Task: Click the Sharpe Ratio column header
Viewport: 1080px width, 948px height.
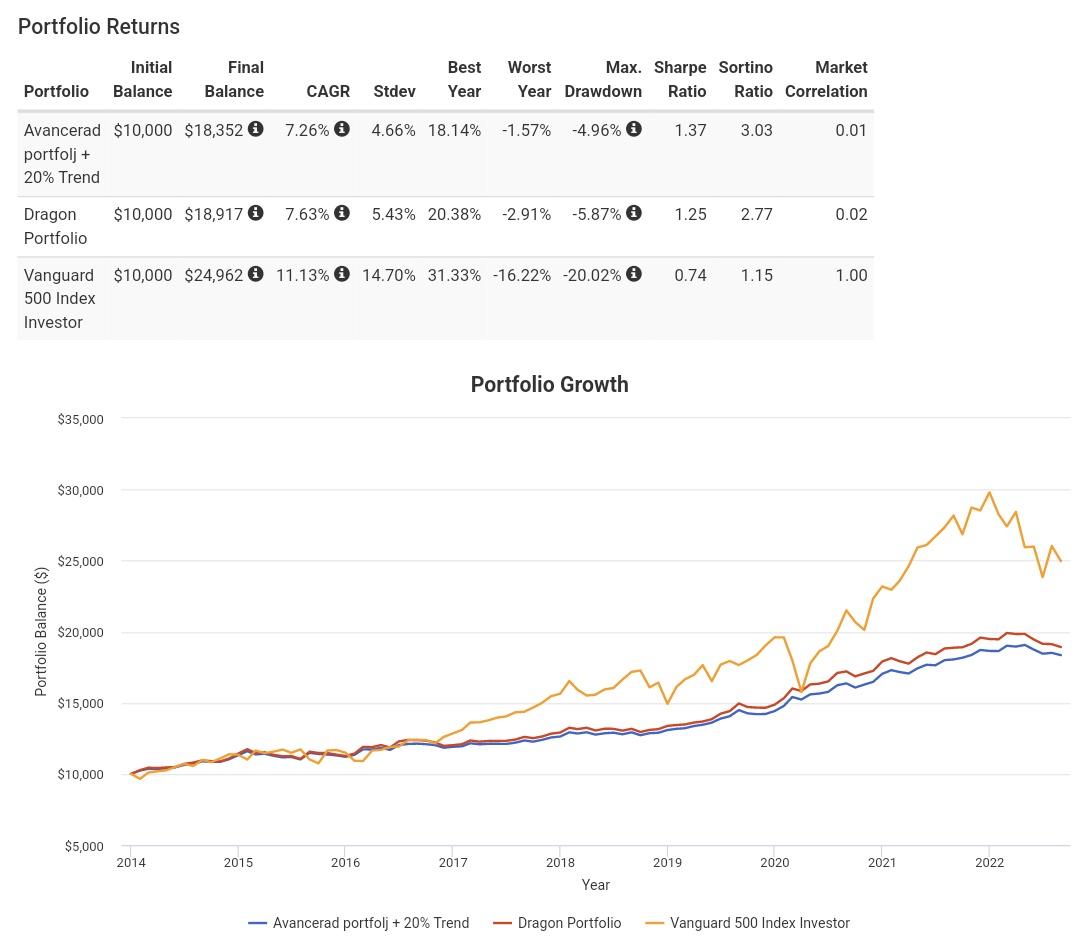Action: click(x=680, y=80)
